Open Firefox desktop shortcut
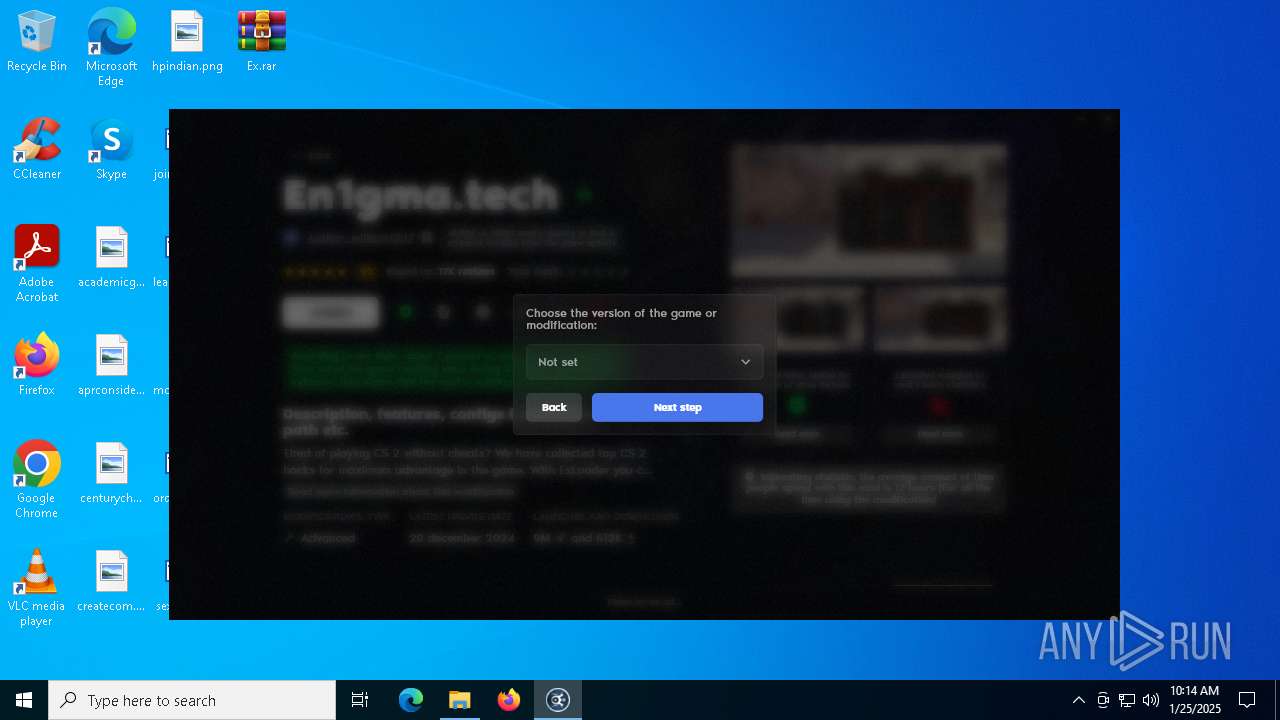 pos(37,366)
